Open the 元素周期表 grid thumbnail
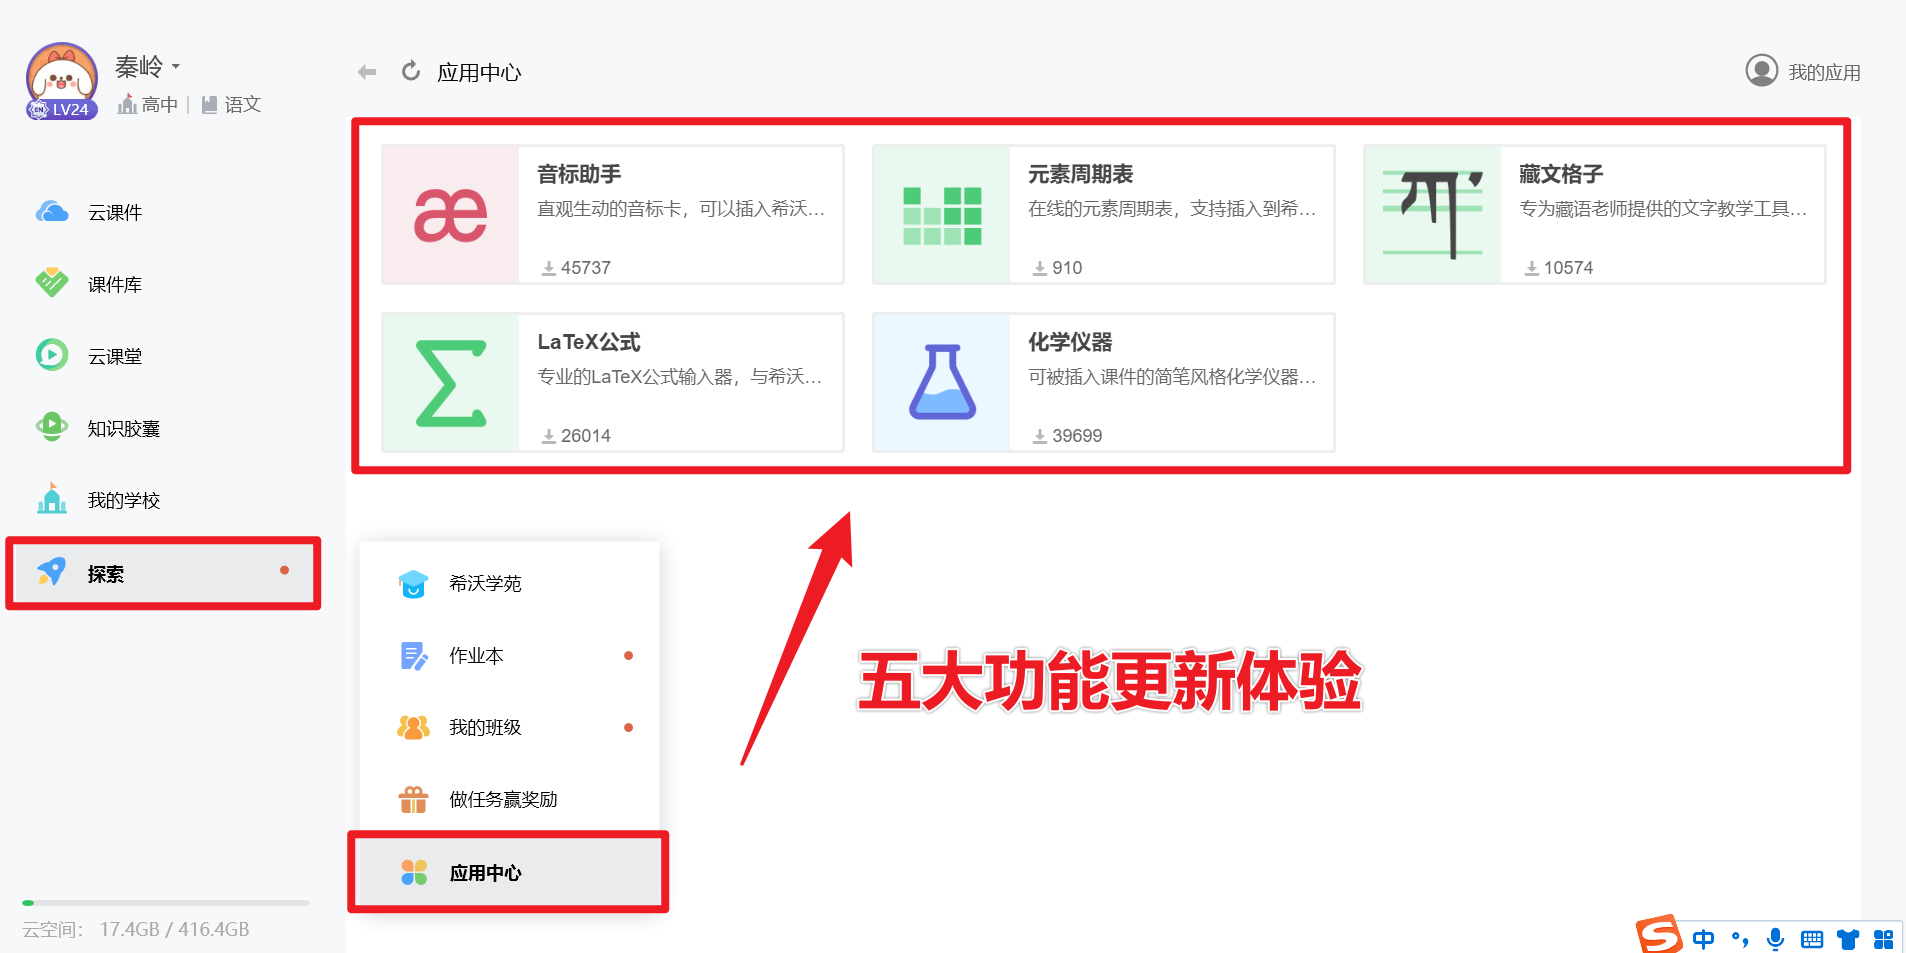The width and height of the screenshot is (1906, 953). pos(942,215)
